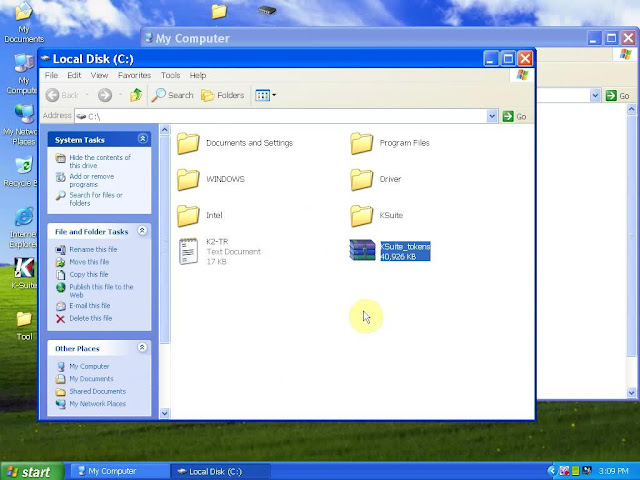Click the My Computer window address dropdown arrow
This screenshot has height=480, width=640.
pyautogui.click(x=595, y=96)
